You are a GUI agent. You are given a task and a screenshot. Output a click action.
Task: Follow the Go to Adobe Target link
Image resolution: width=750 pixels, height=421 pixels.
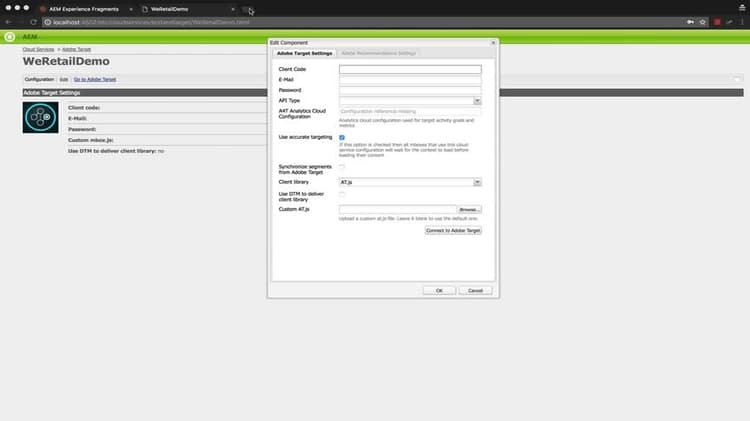point(95,79)
